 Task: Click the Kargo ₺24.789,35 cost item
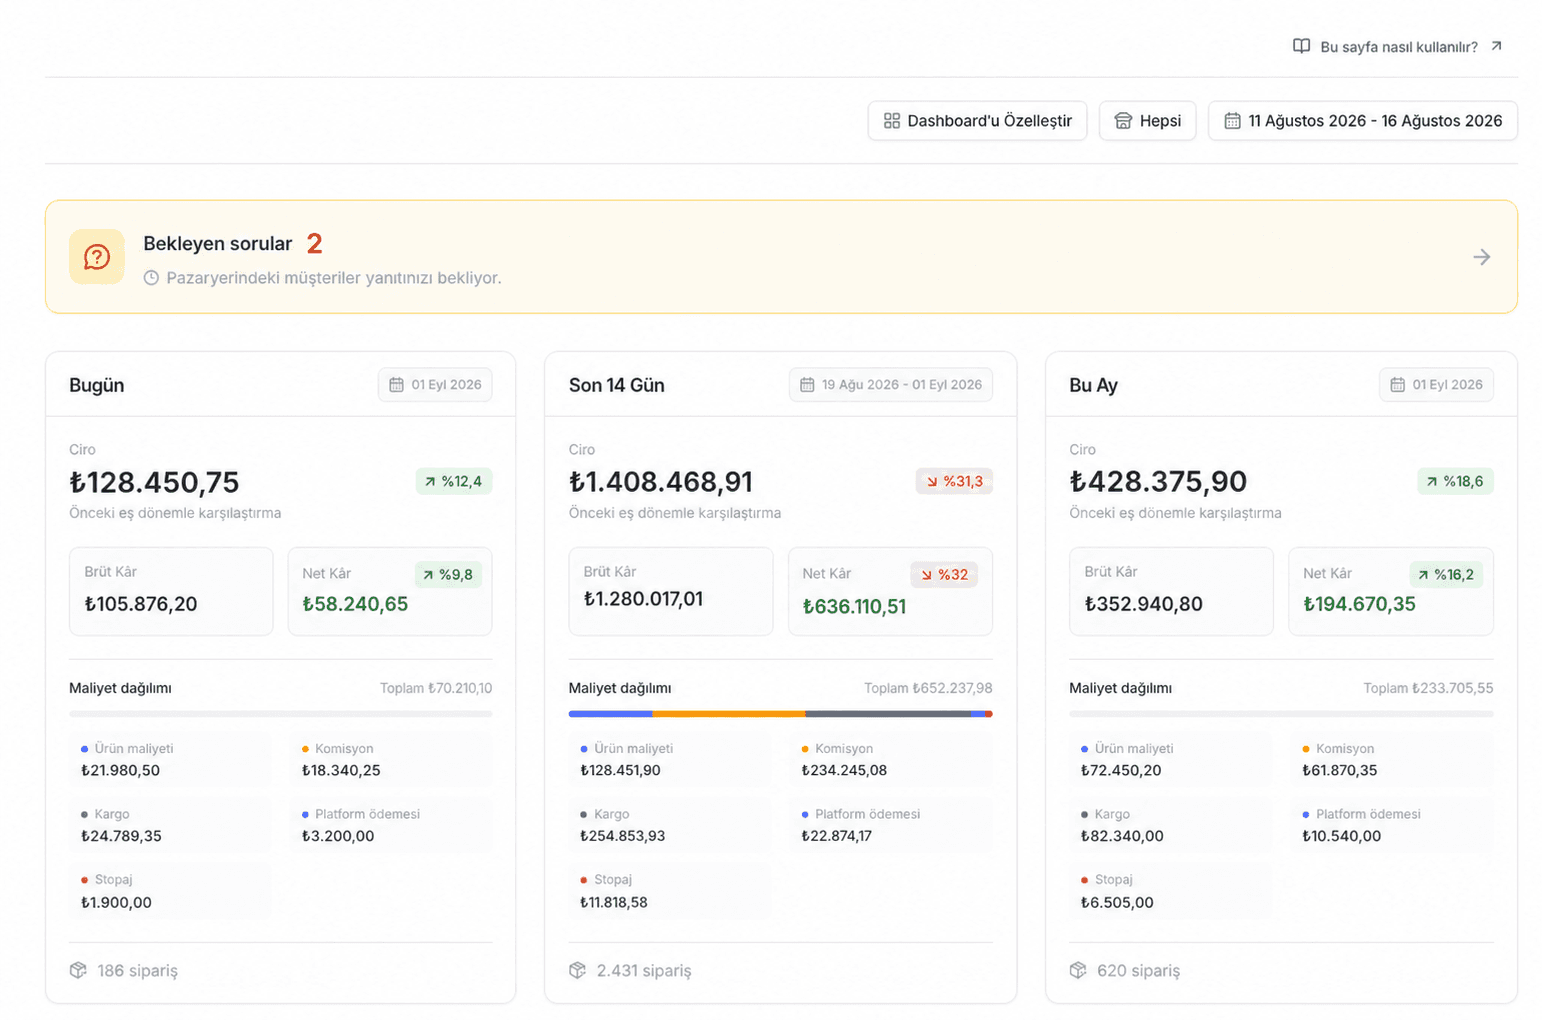(x=170, y=826)
